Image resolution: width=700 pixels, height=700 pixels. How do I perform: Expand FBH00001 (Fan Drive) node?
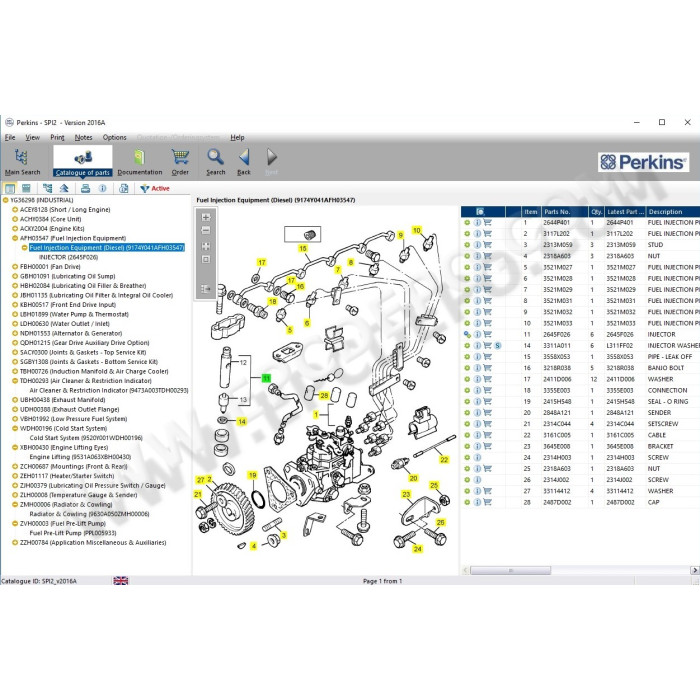15,267
